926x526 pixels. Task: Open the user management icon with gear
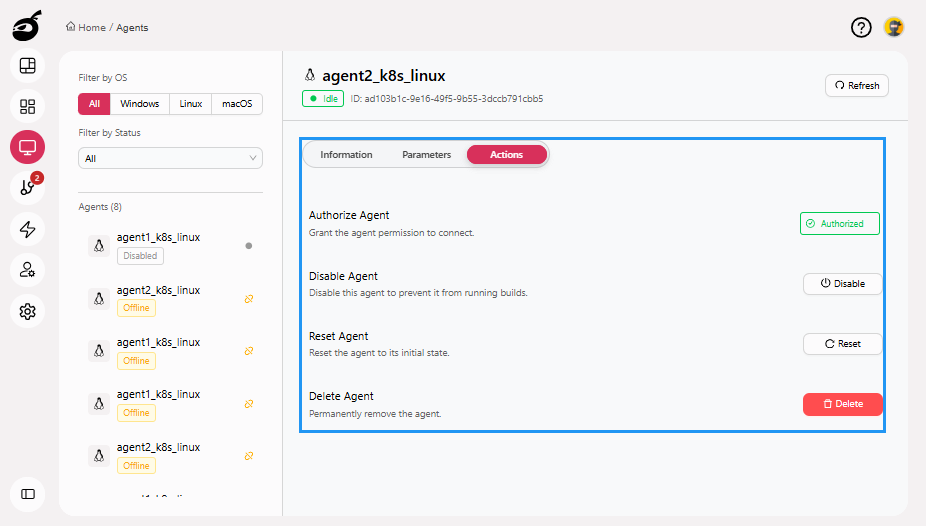pyautogui.click(x=28, y=270)
